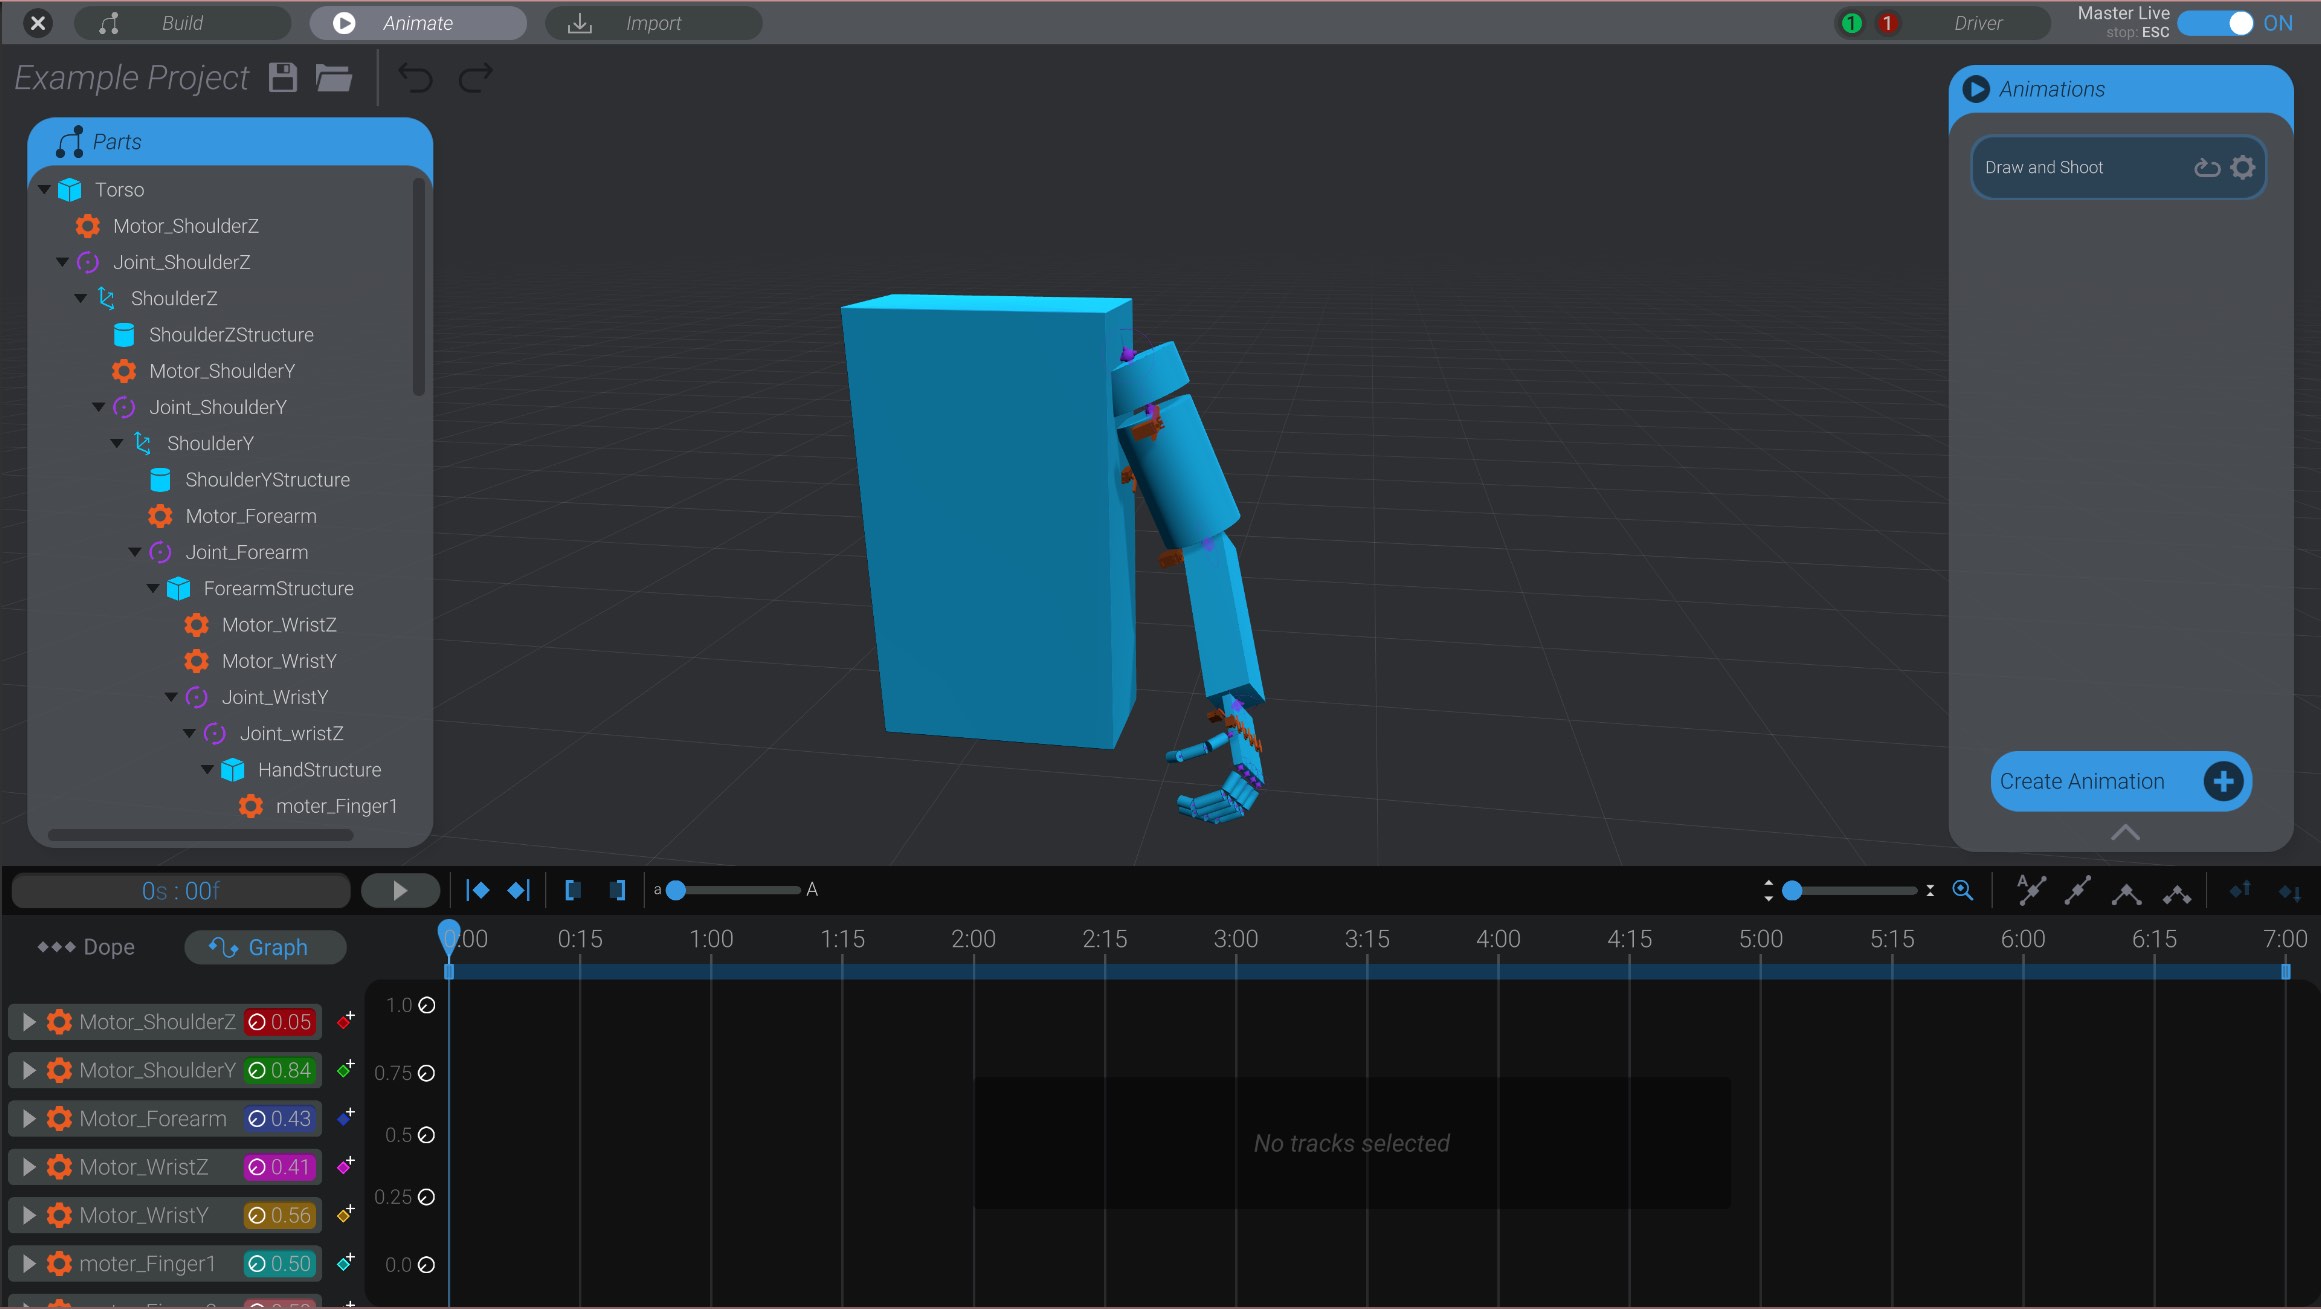Save the Example Project

coord(283,77)
